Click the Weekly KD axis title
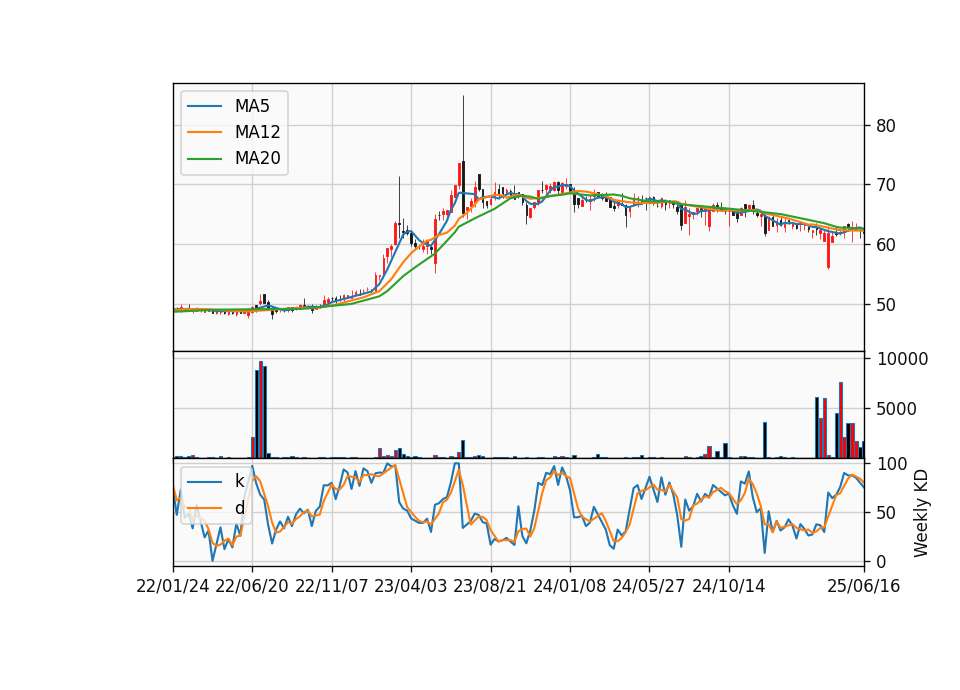 (x=921, y=514)
